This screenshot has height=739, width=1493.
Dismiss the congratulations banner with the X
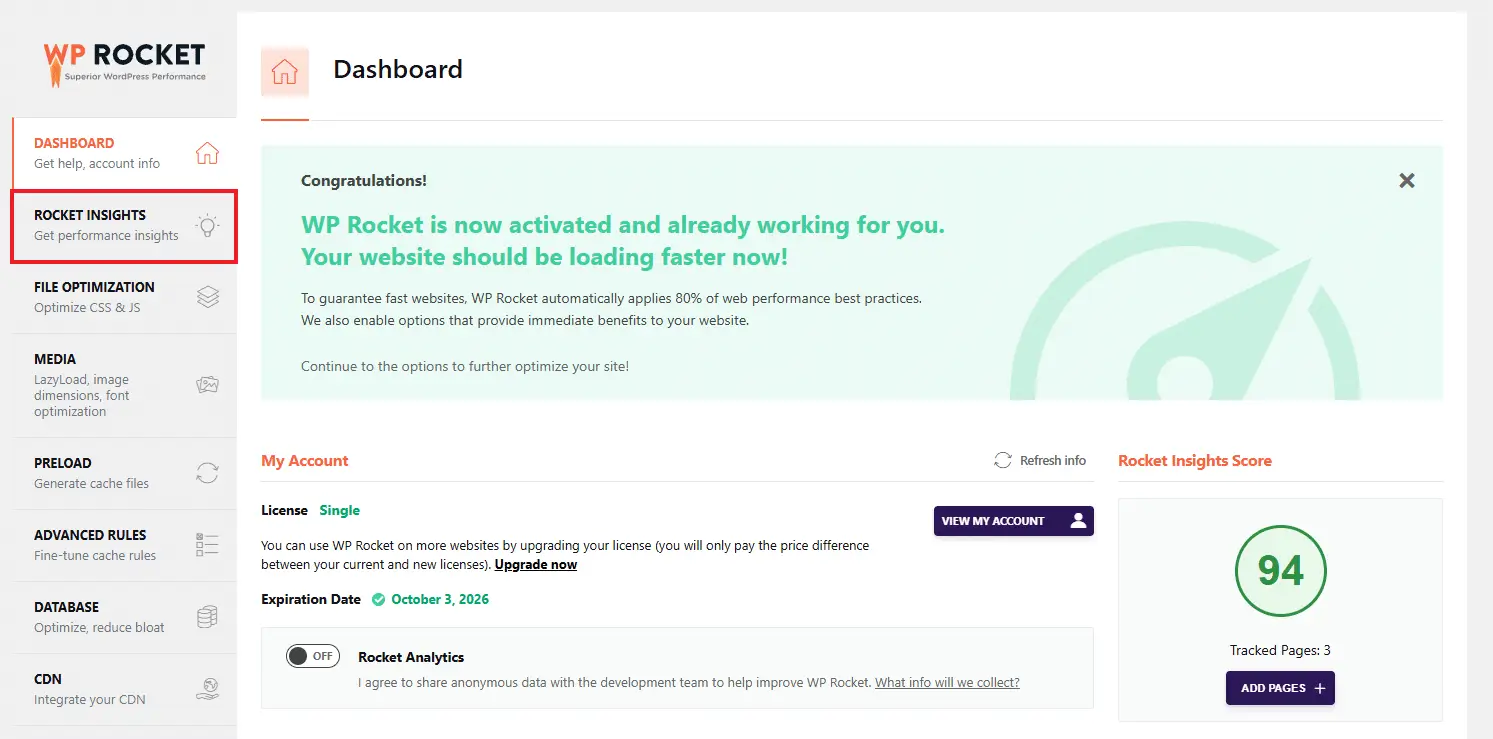1407,180
